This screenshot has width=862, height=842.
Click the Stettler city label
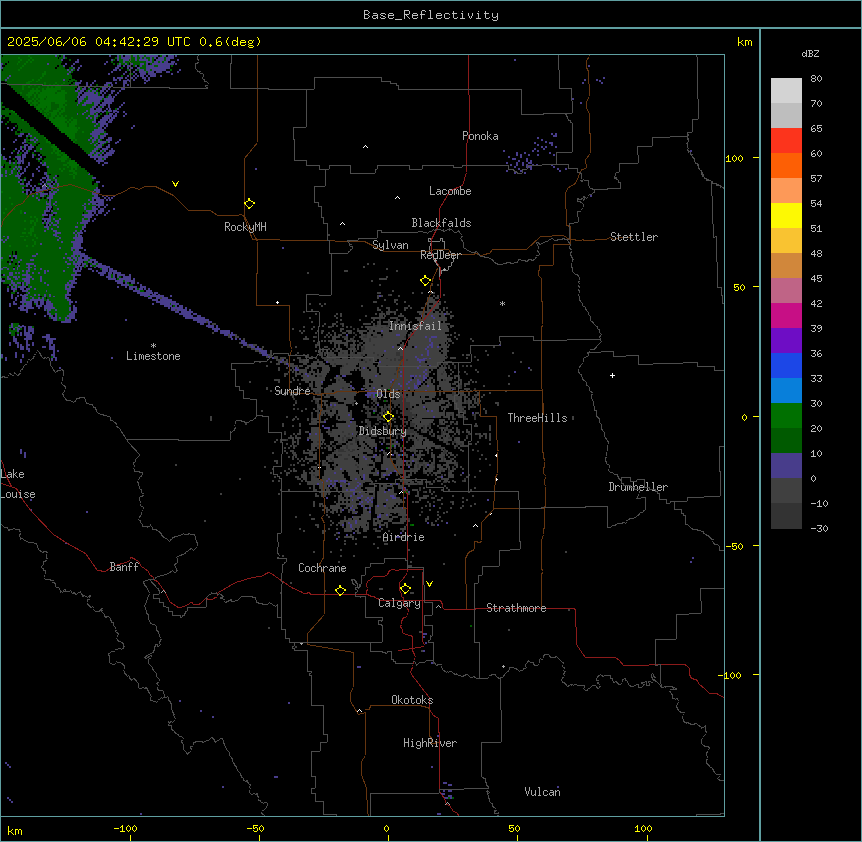click(634, 237)
